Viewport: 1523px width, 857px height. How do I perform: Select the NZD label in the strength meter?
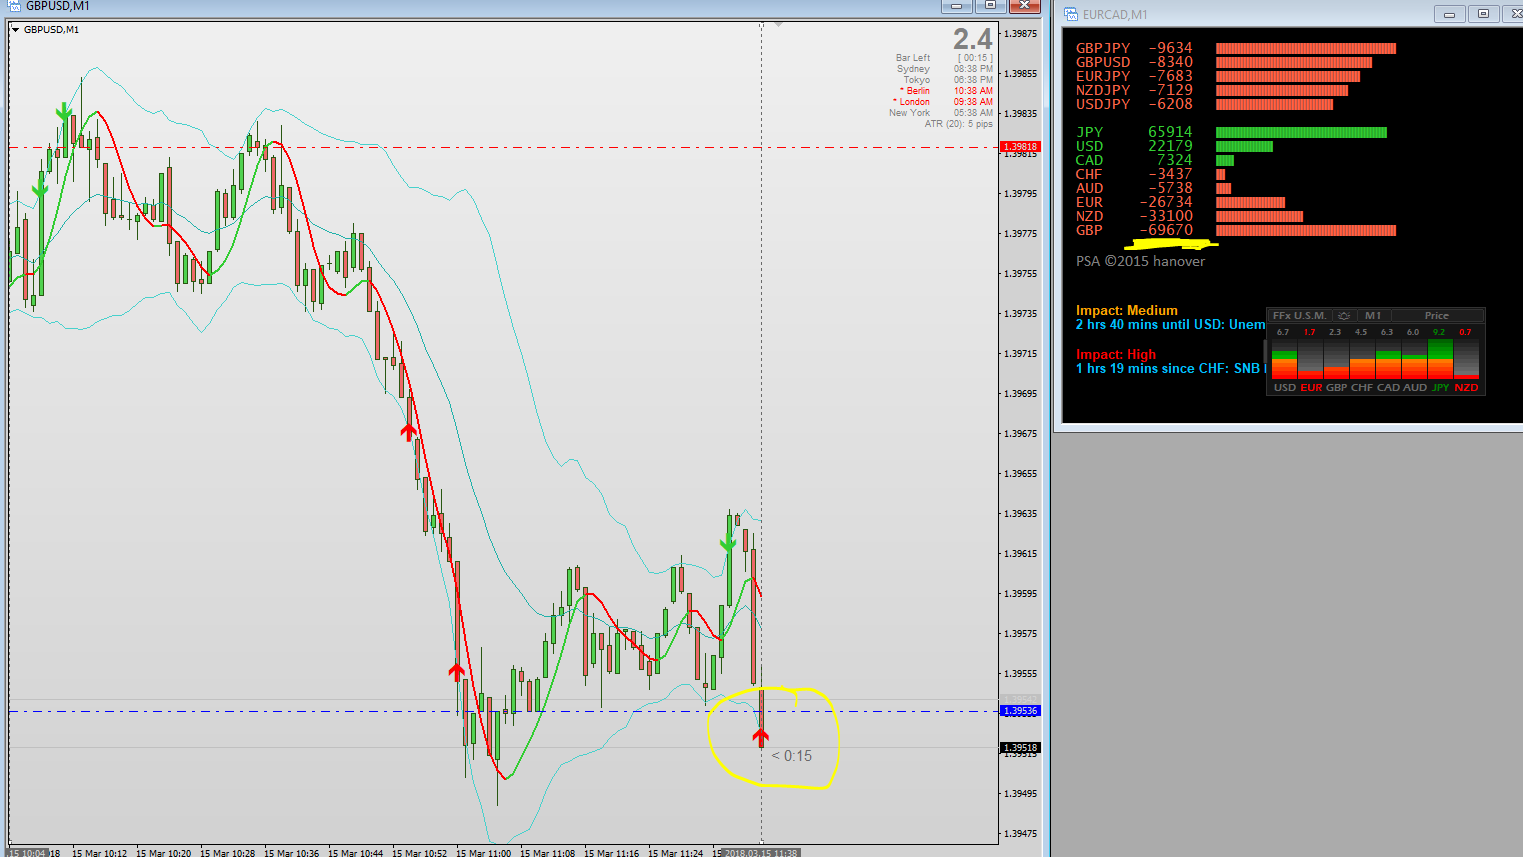click(1466, 388)
